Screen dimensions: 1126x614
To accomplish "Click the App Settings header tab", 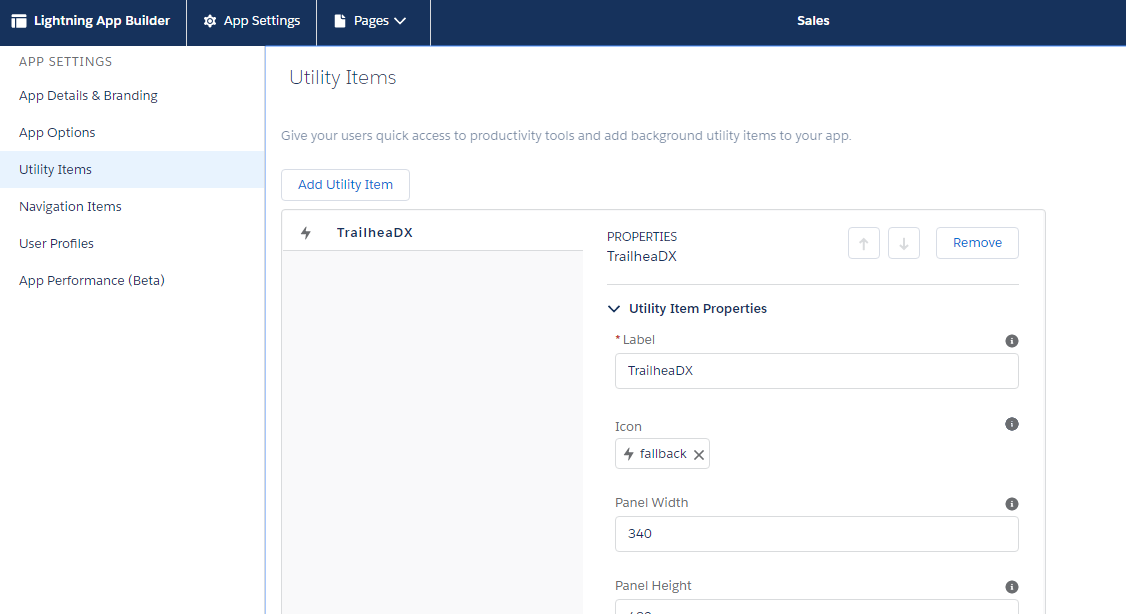I will coord(251,22).
